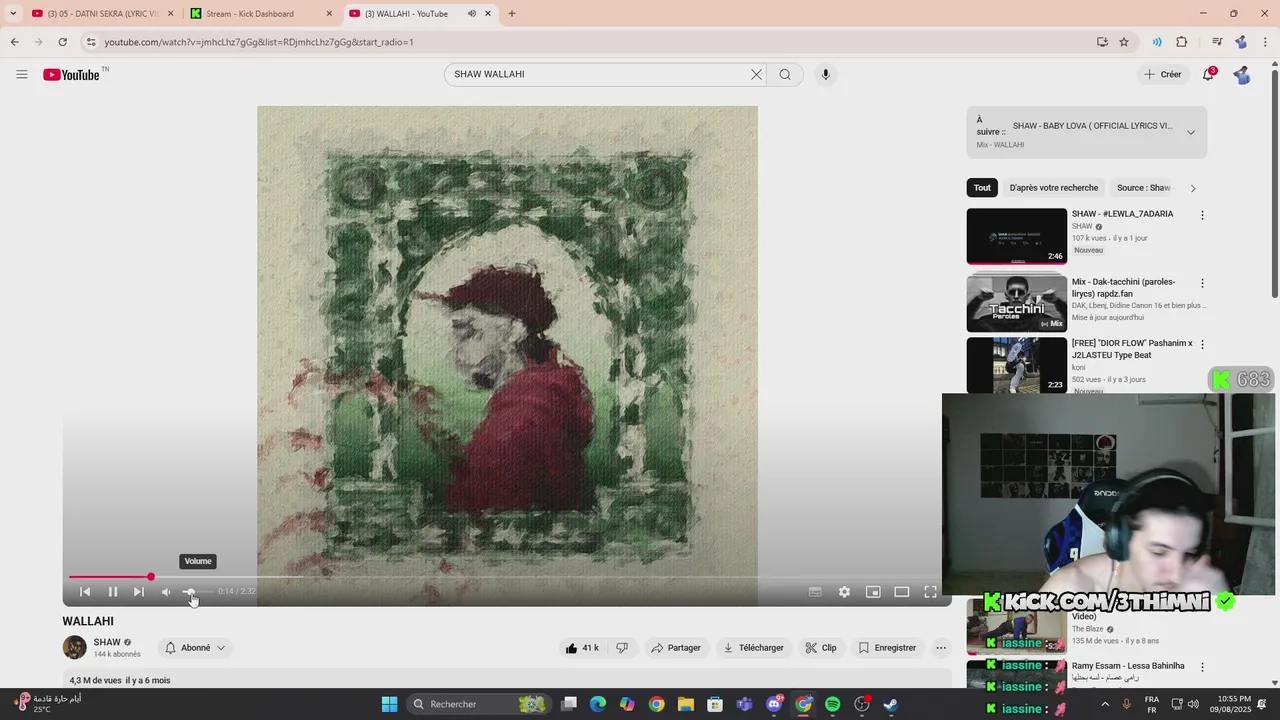Open options for #LEWLA_7ADARIA video
Image resolution: width=1280 pixels, height=720 pixels.
tap(1202, 215)
